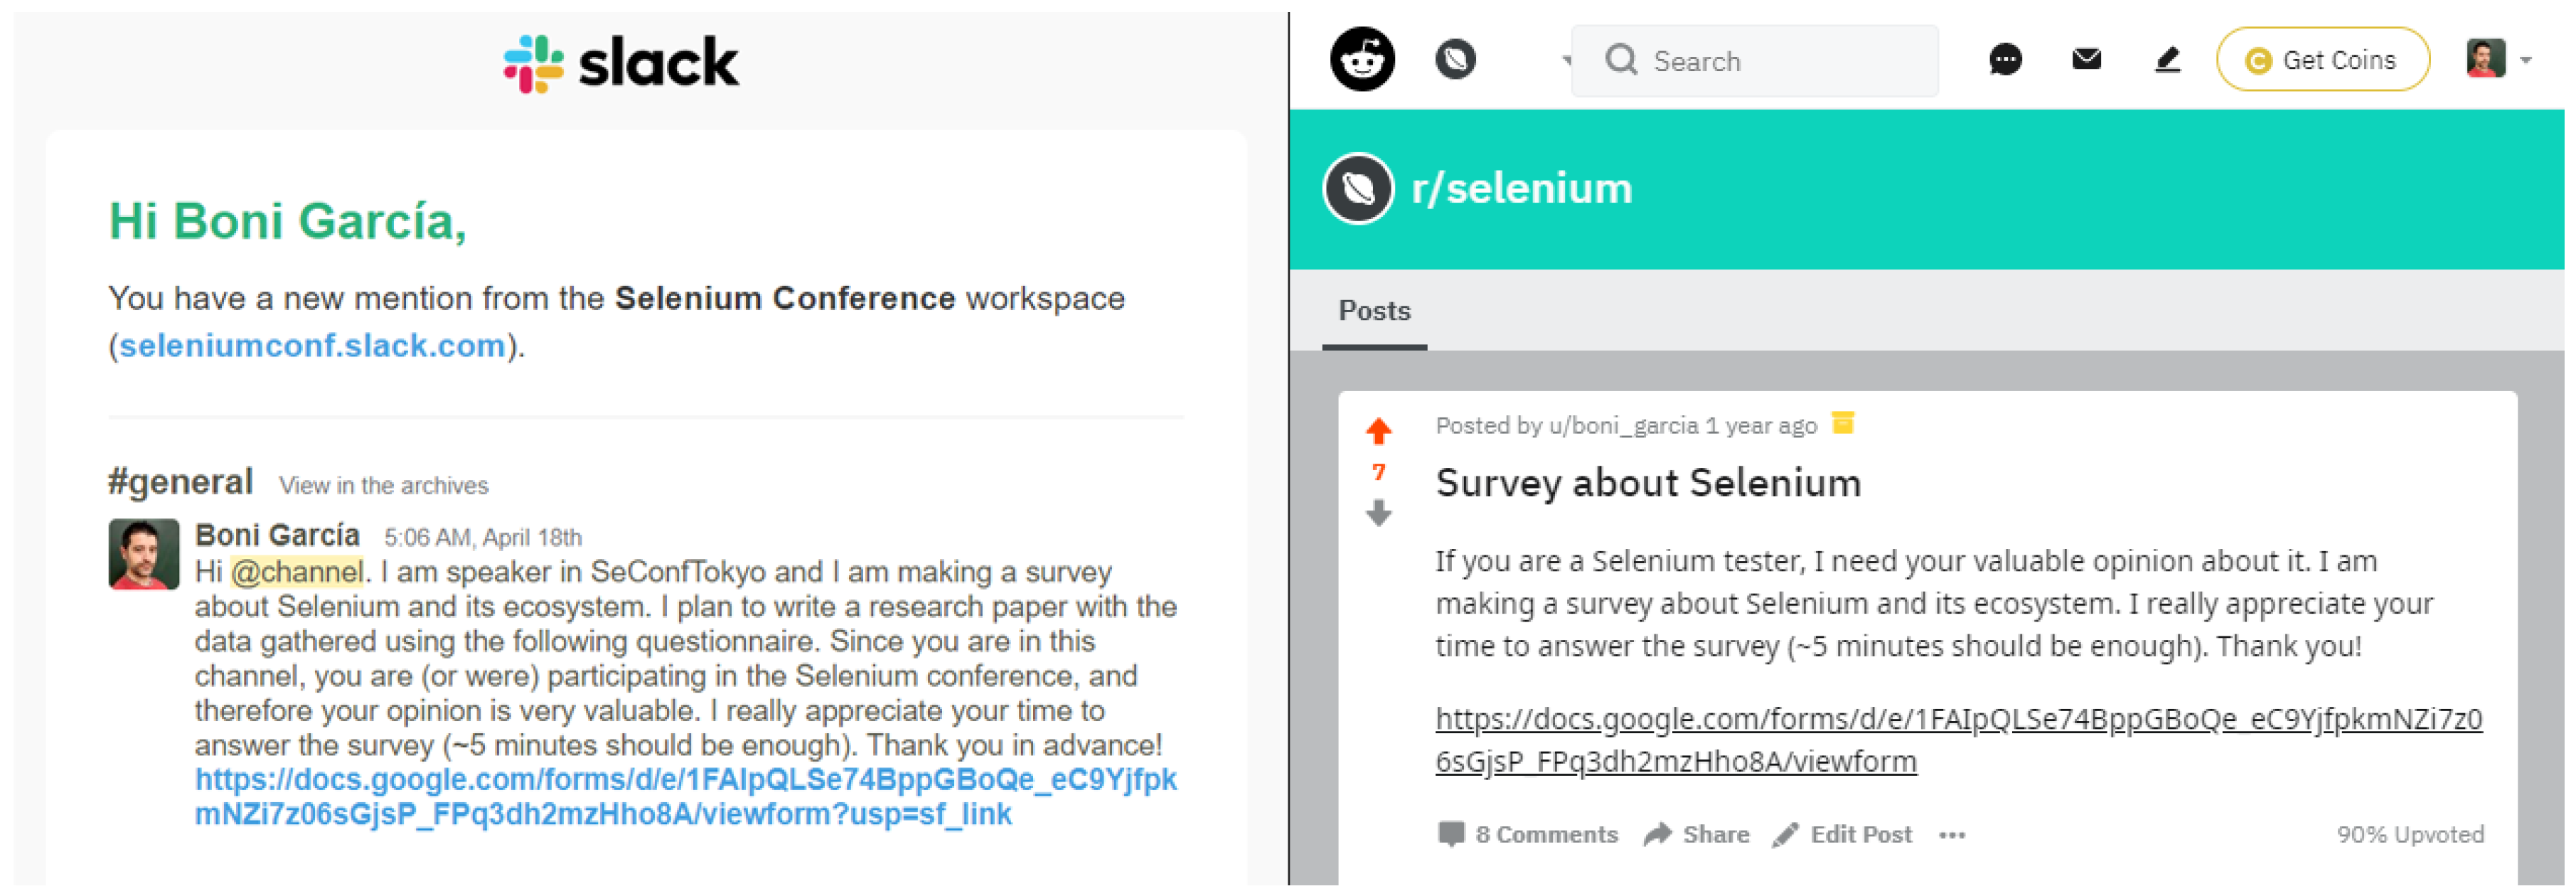Click the Reddit logo home icon

(1362, 59)
